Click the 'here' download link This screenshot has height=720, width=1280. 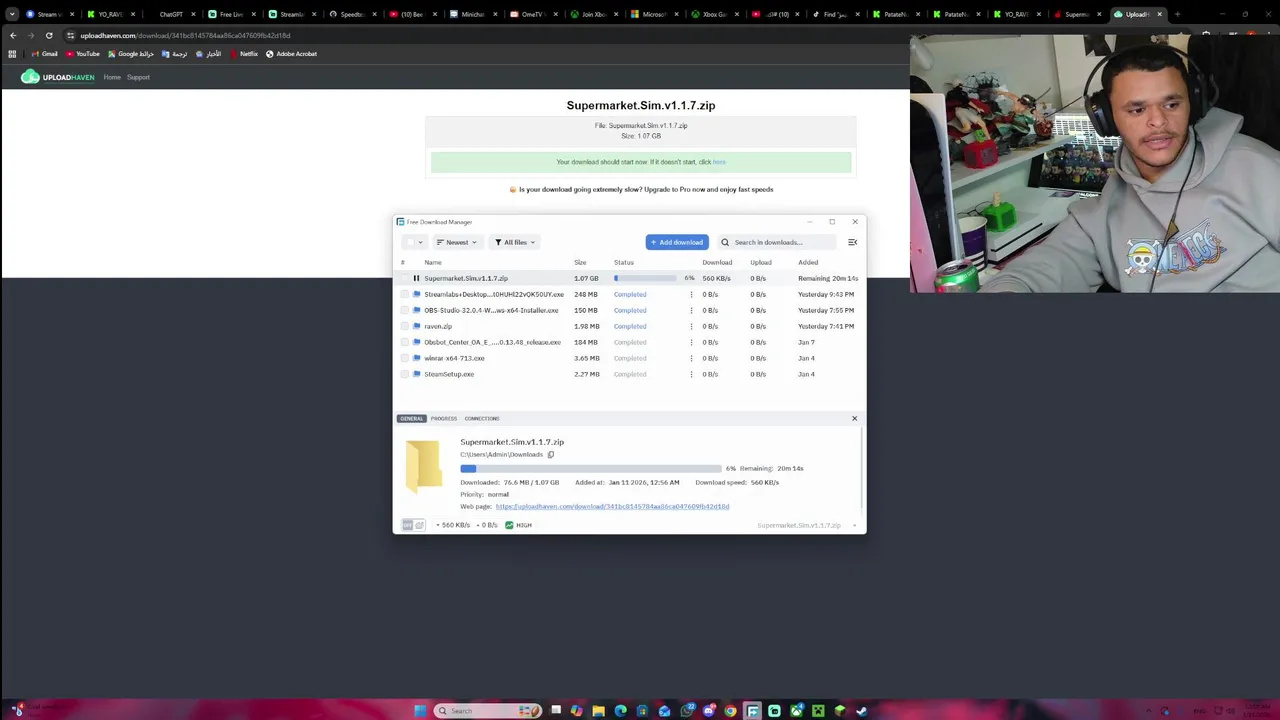719,162
